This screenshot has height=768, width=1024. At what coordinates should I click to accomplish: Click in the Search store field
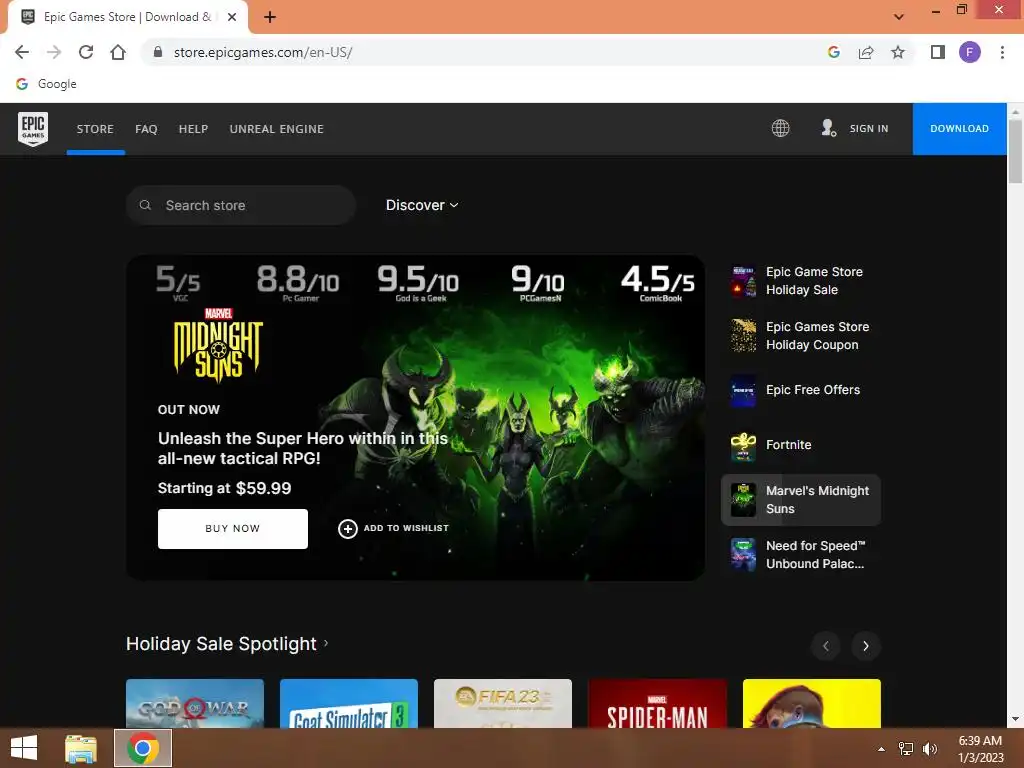tap(241, 205)
